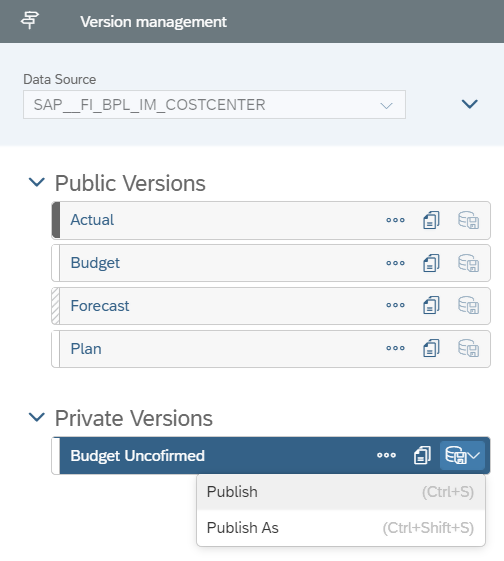The width and height of the screenshot is (504, 561).
Task: Copy the Actual version
Action: pos(431,220)
